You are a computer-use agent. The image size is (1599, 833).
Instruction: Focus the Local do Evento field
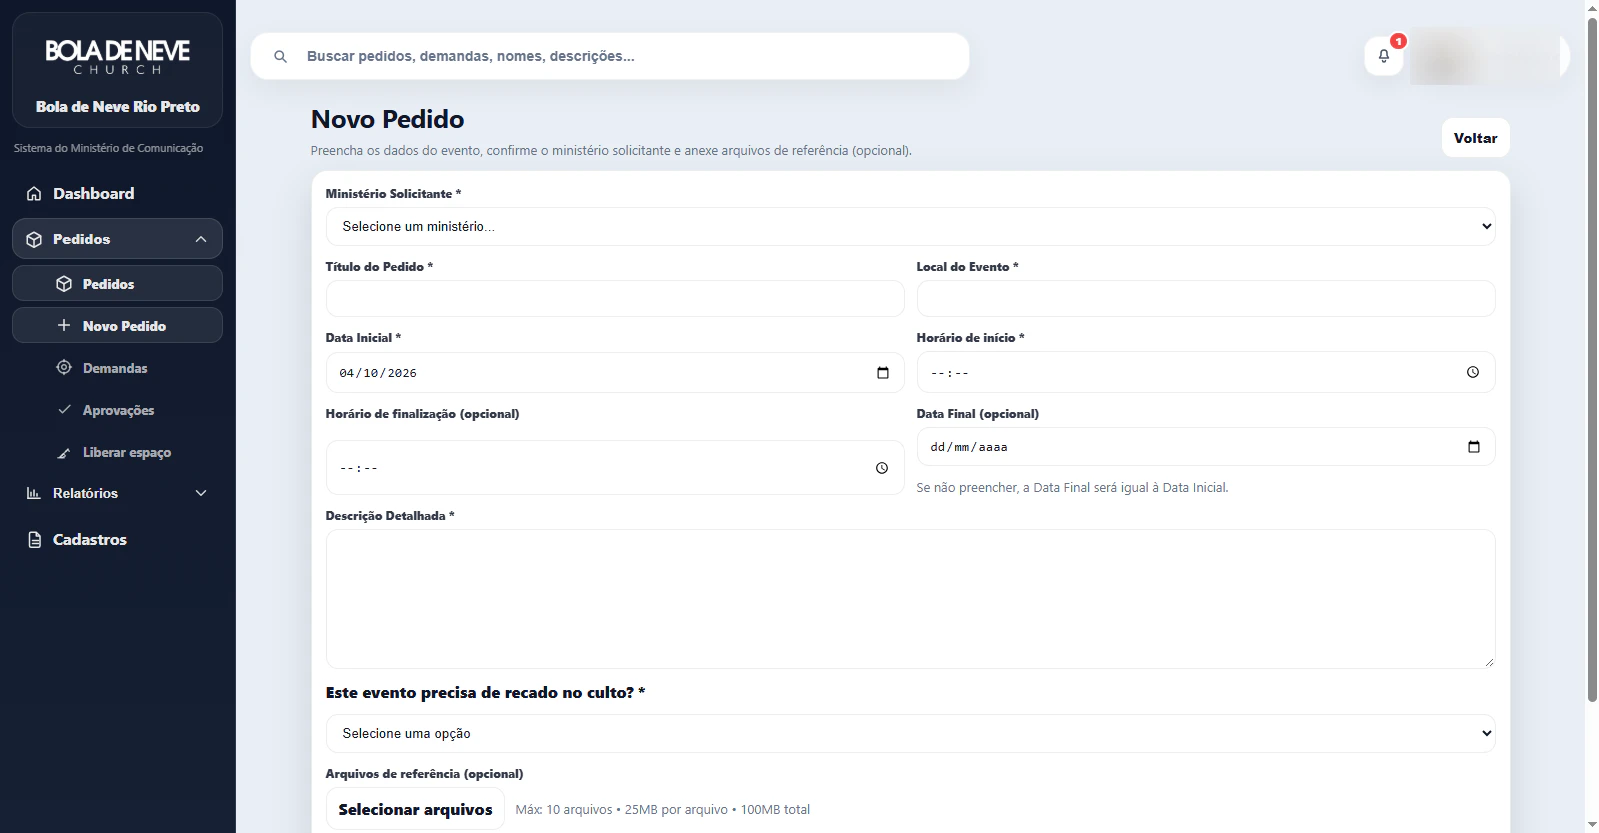[1206, 298]
